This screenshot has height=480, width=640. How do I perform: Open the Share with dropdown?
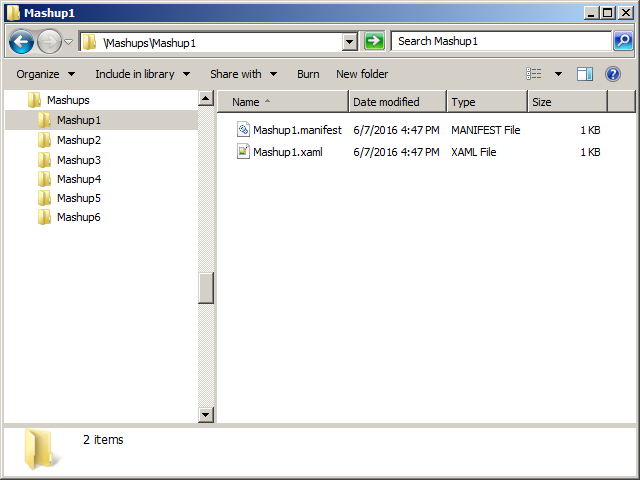pyautogui.click(x=243, y=74)
